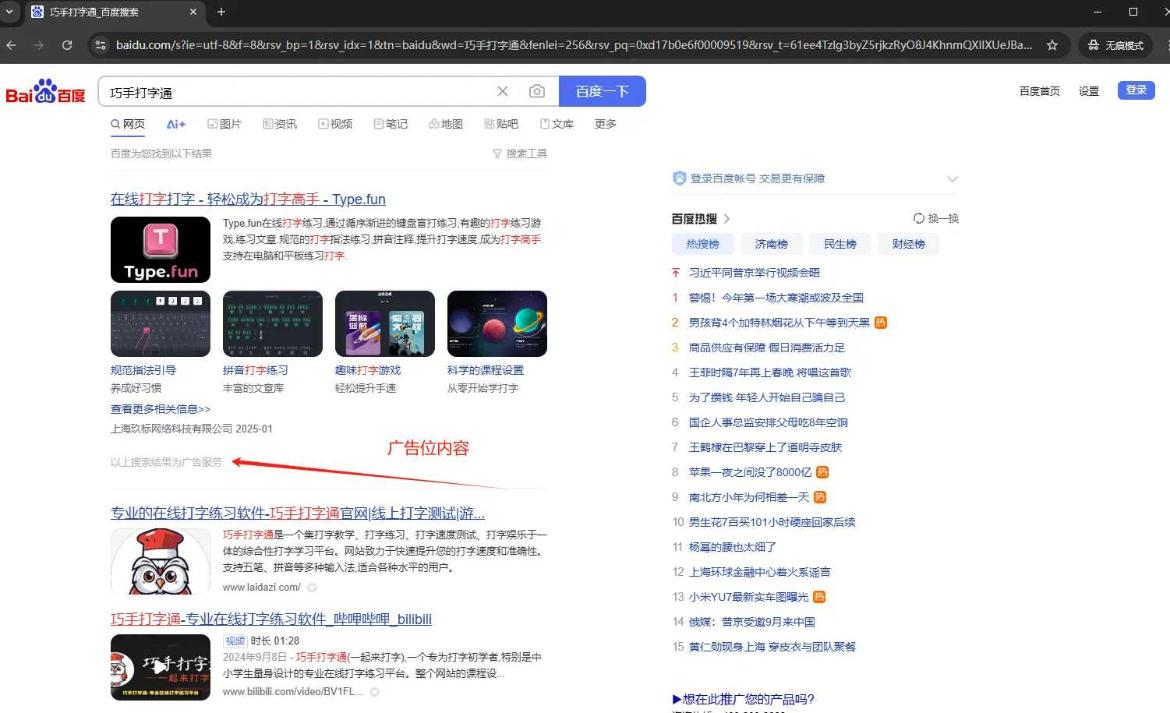Open hot topic 苹果一夜之间没了8000亿
Image resolution: width=1170 pixels, height=713 pixels.
tap(750, 472)
